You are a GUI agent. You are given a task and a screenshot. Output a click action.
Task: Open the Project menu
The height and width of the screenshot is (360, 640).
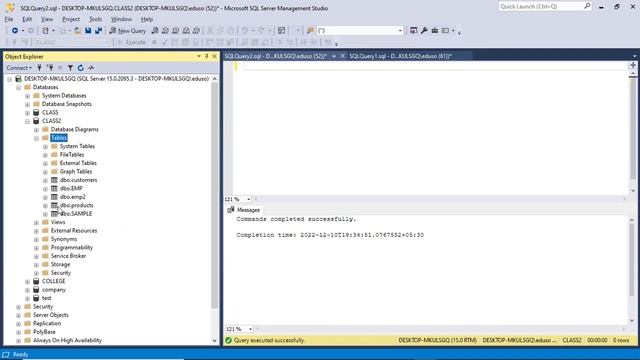(x=71, y=19)
